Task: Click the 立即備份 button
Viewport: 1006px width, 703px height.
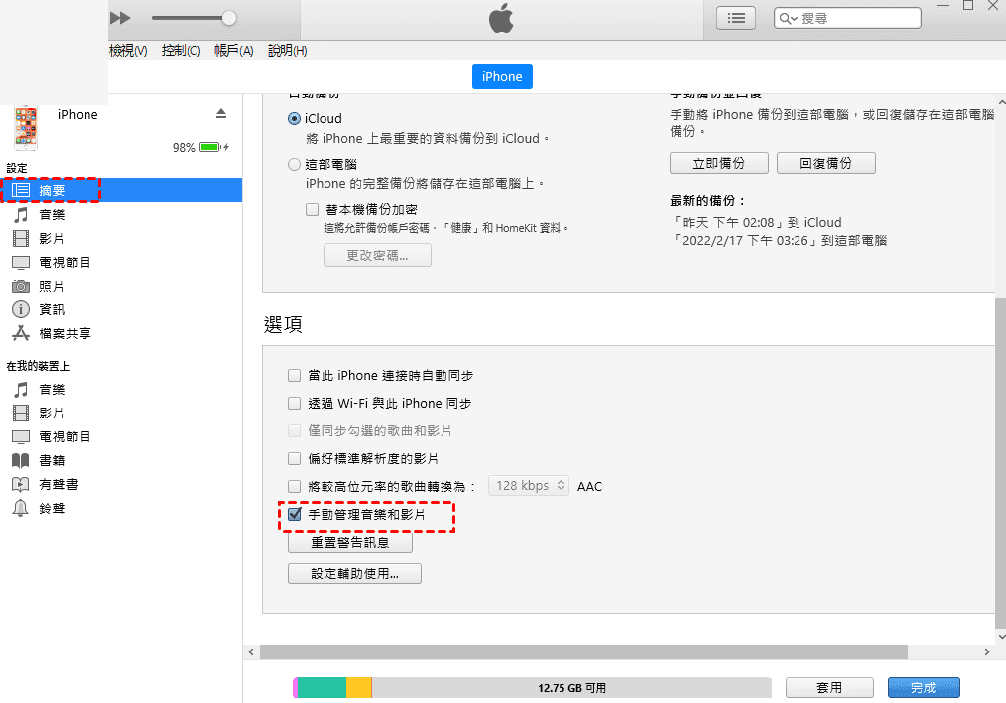Action: click(x=719, y=163)
